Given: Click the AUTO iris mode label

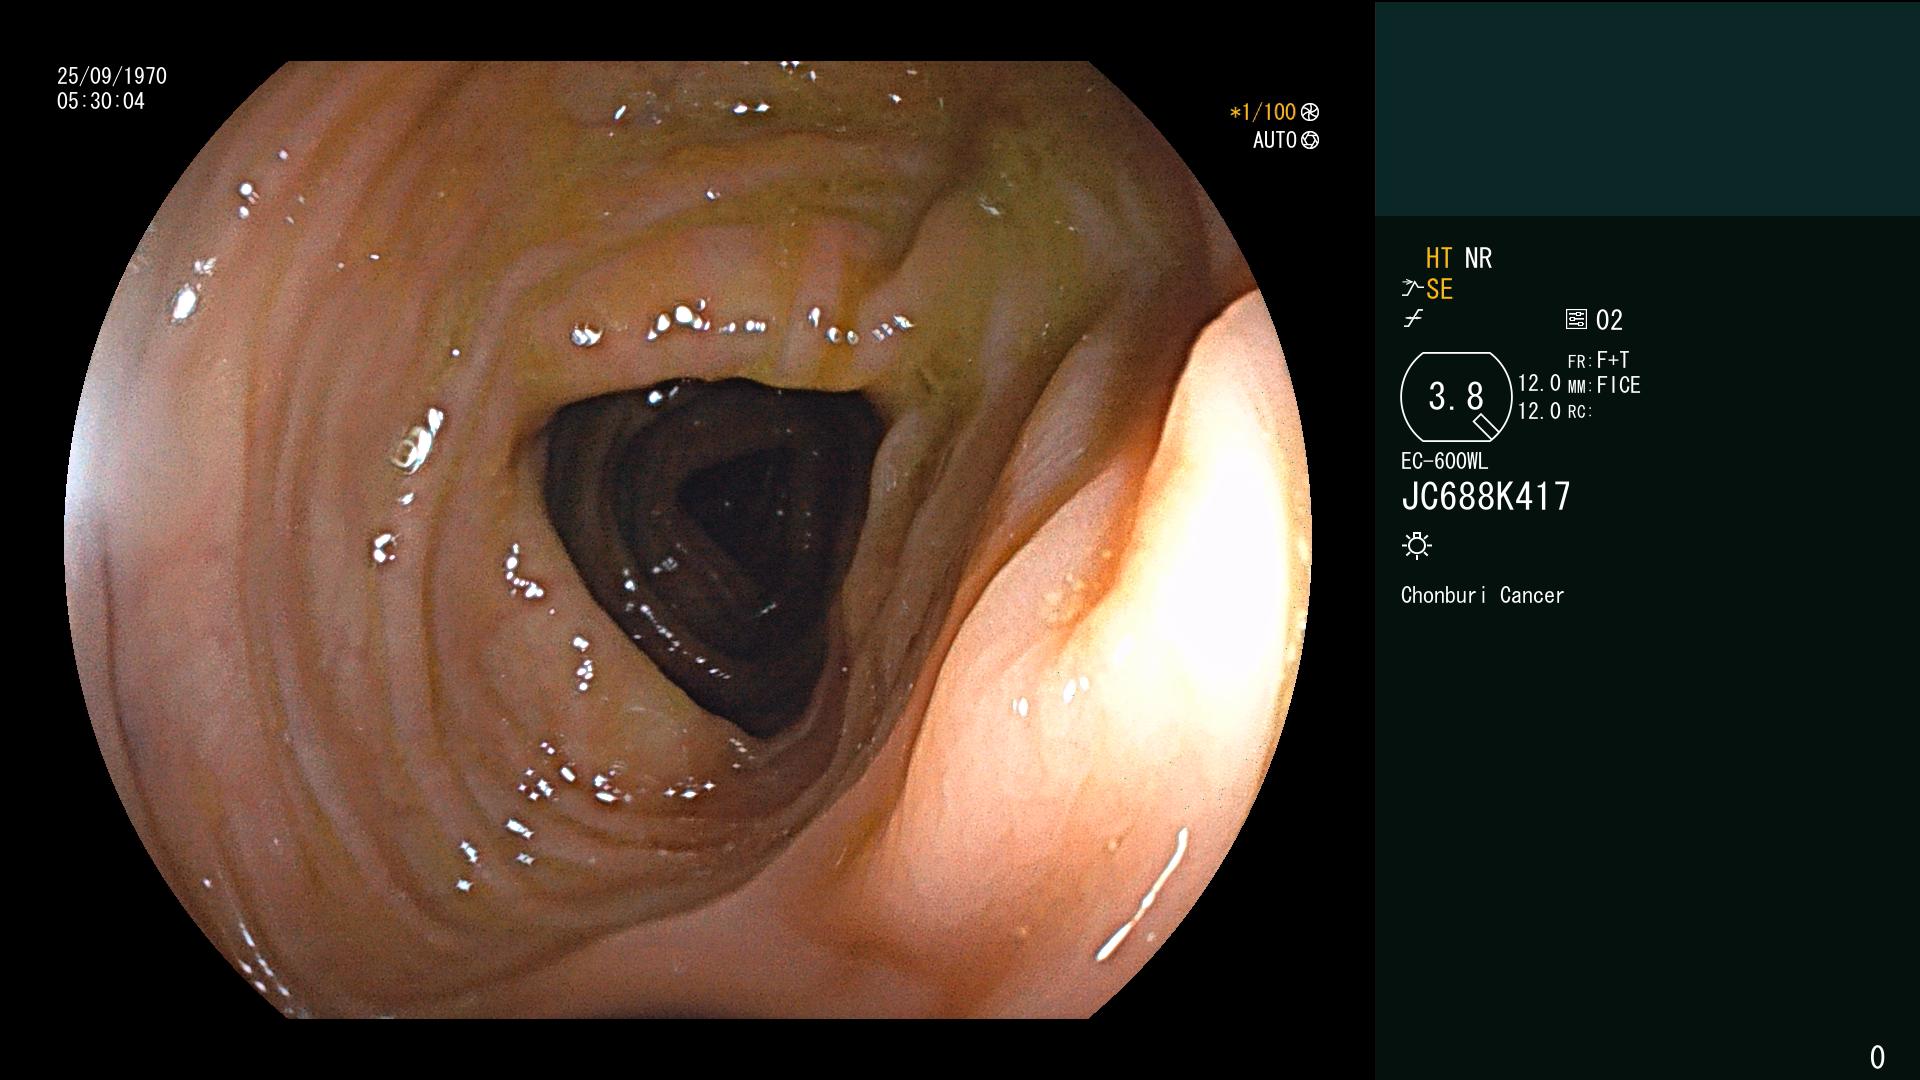Looking at the screenshot, I should (x=1275, y=140).
